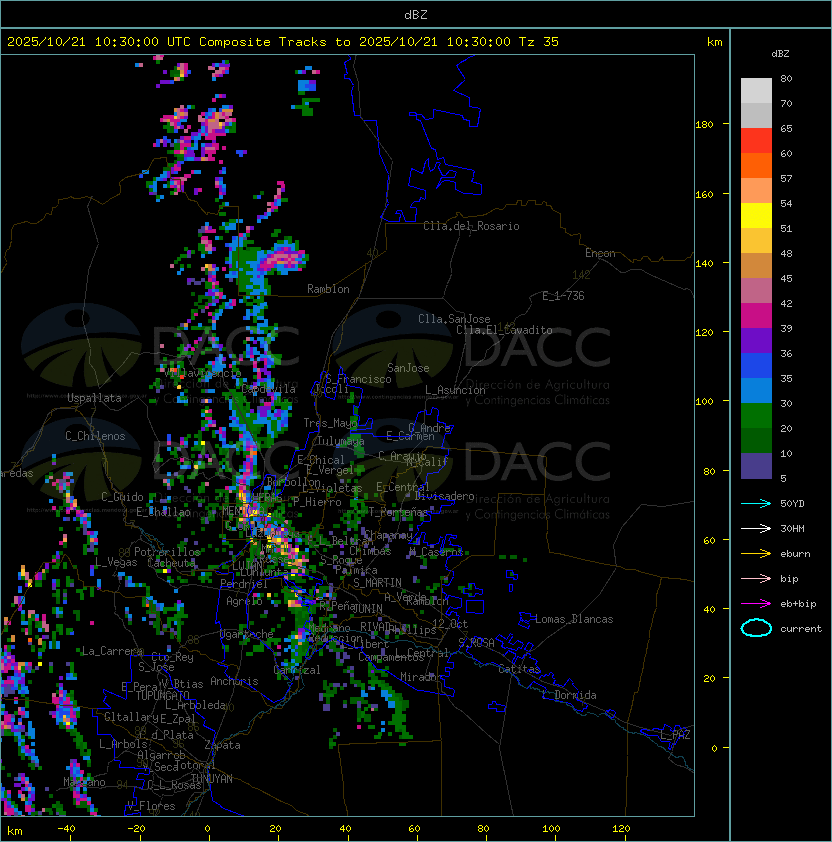Viewport: 832px width, 842px height.
Task: Click the 'TUPUNGATO' map label
Action: [162, 695]
